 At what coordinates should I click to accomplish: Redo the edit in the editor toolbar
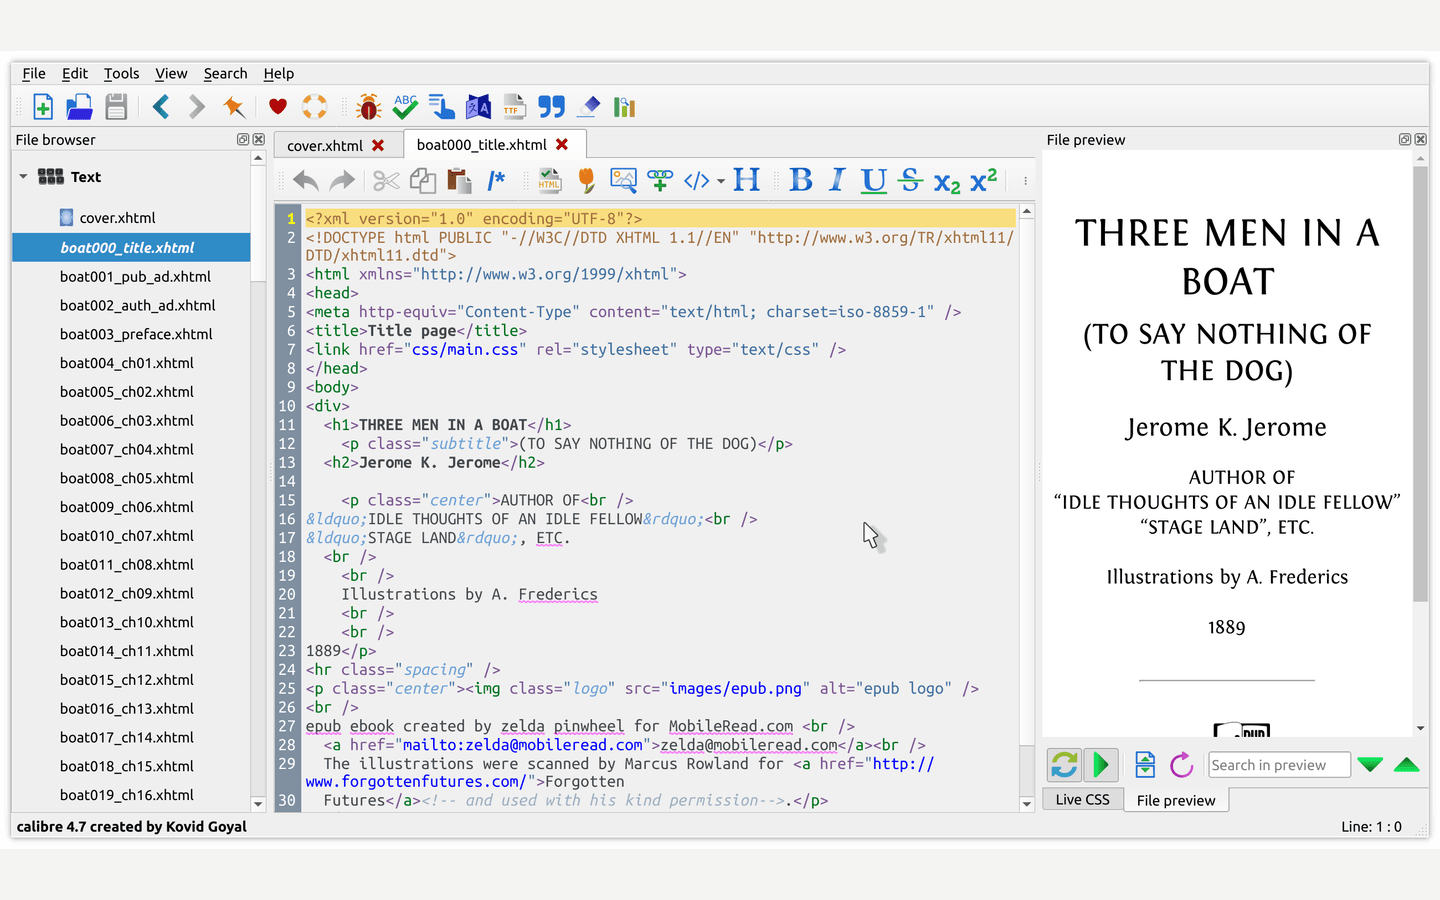pos(342,181)
